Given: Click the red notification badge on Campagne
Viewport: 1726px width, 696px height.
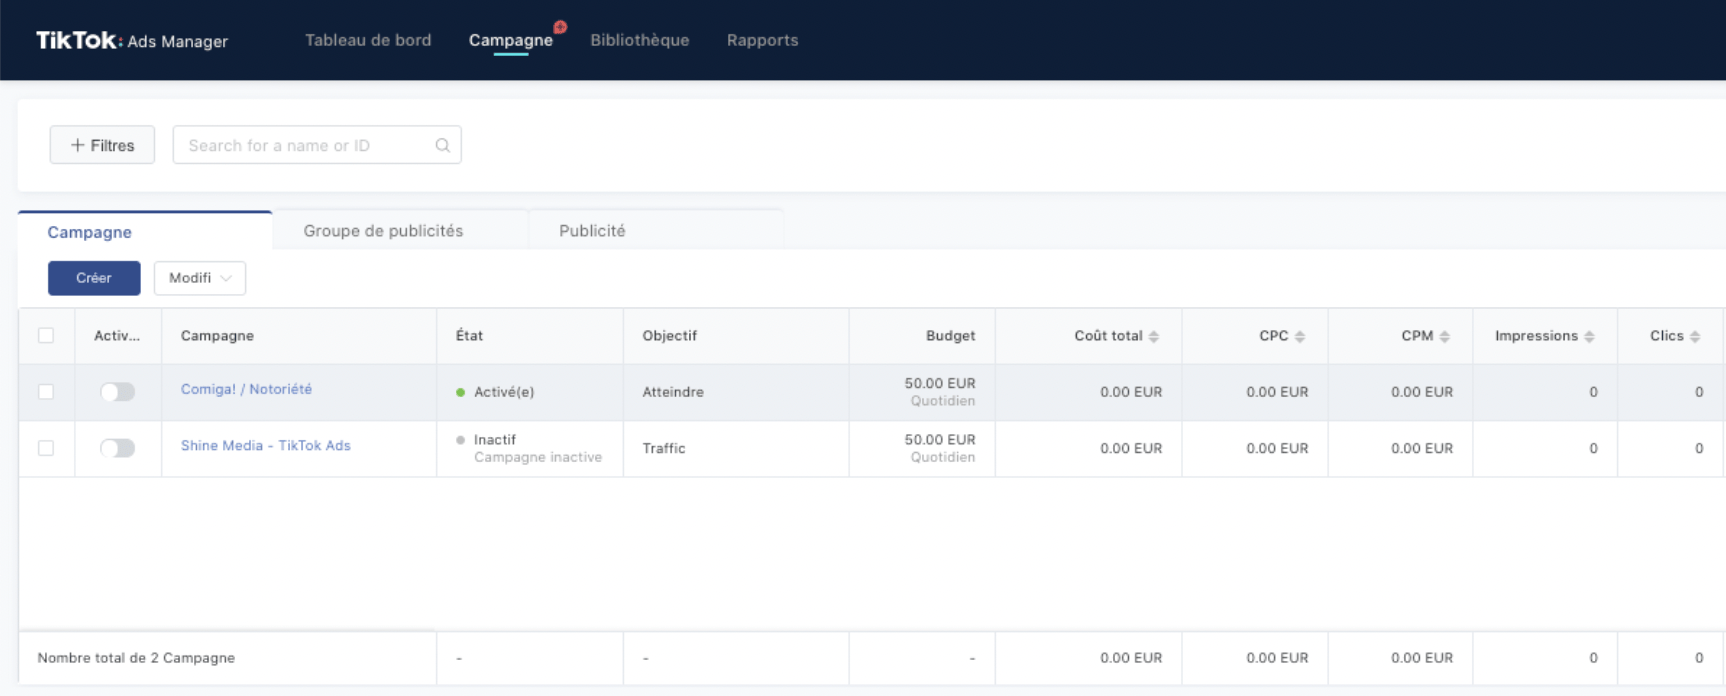Looking at the screenshot, I should 560,27.
